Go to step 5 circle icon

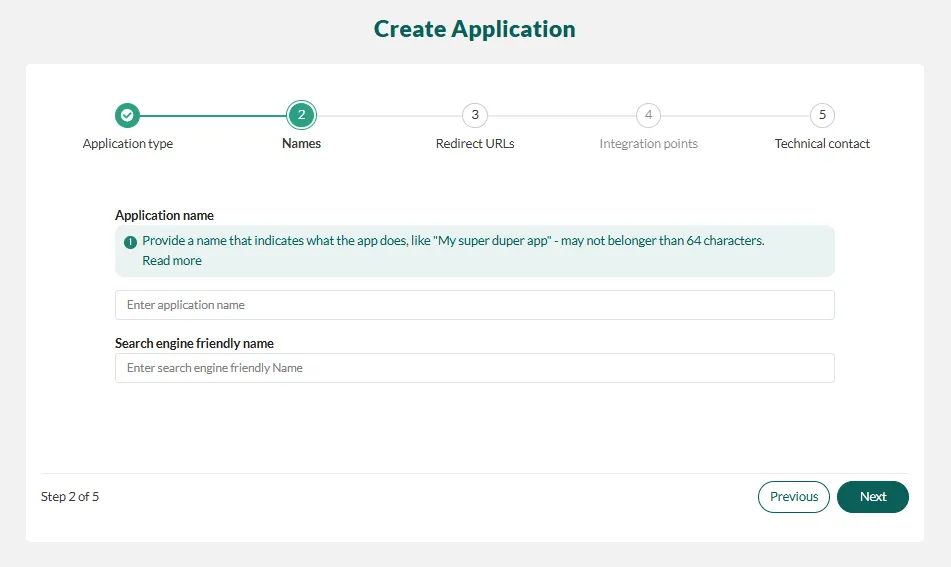tap(822, 115)
